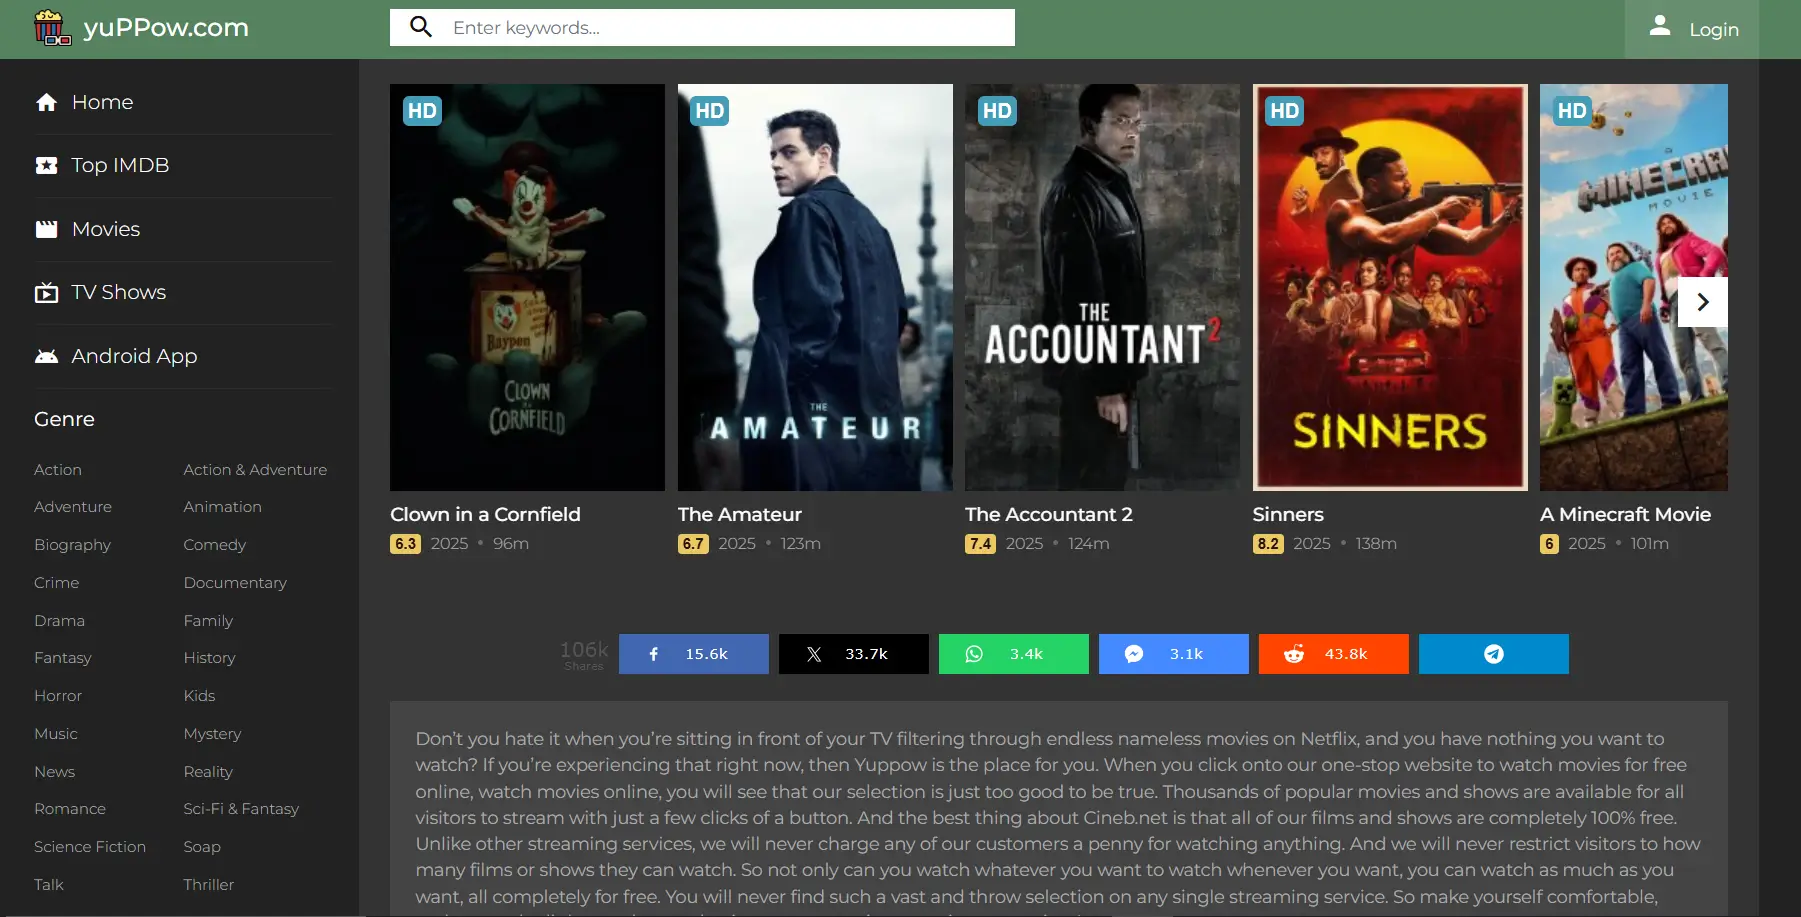Select the Adventure genre

pos(73,507)
